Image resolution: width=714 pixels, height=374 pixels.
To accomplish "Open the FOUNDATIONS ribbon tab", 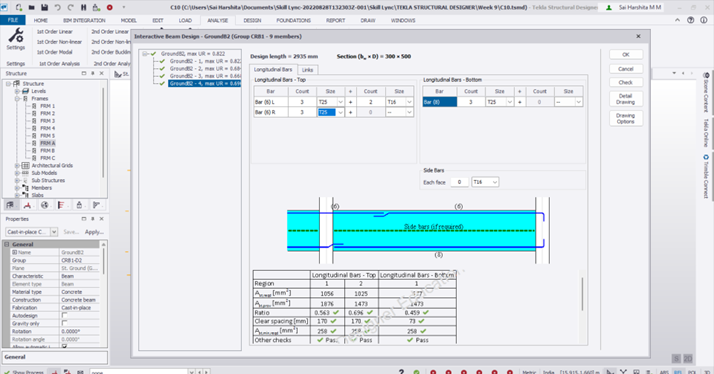I will 293,20.
